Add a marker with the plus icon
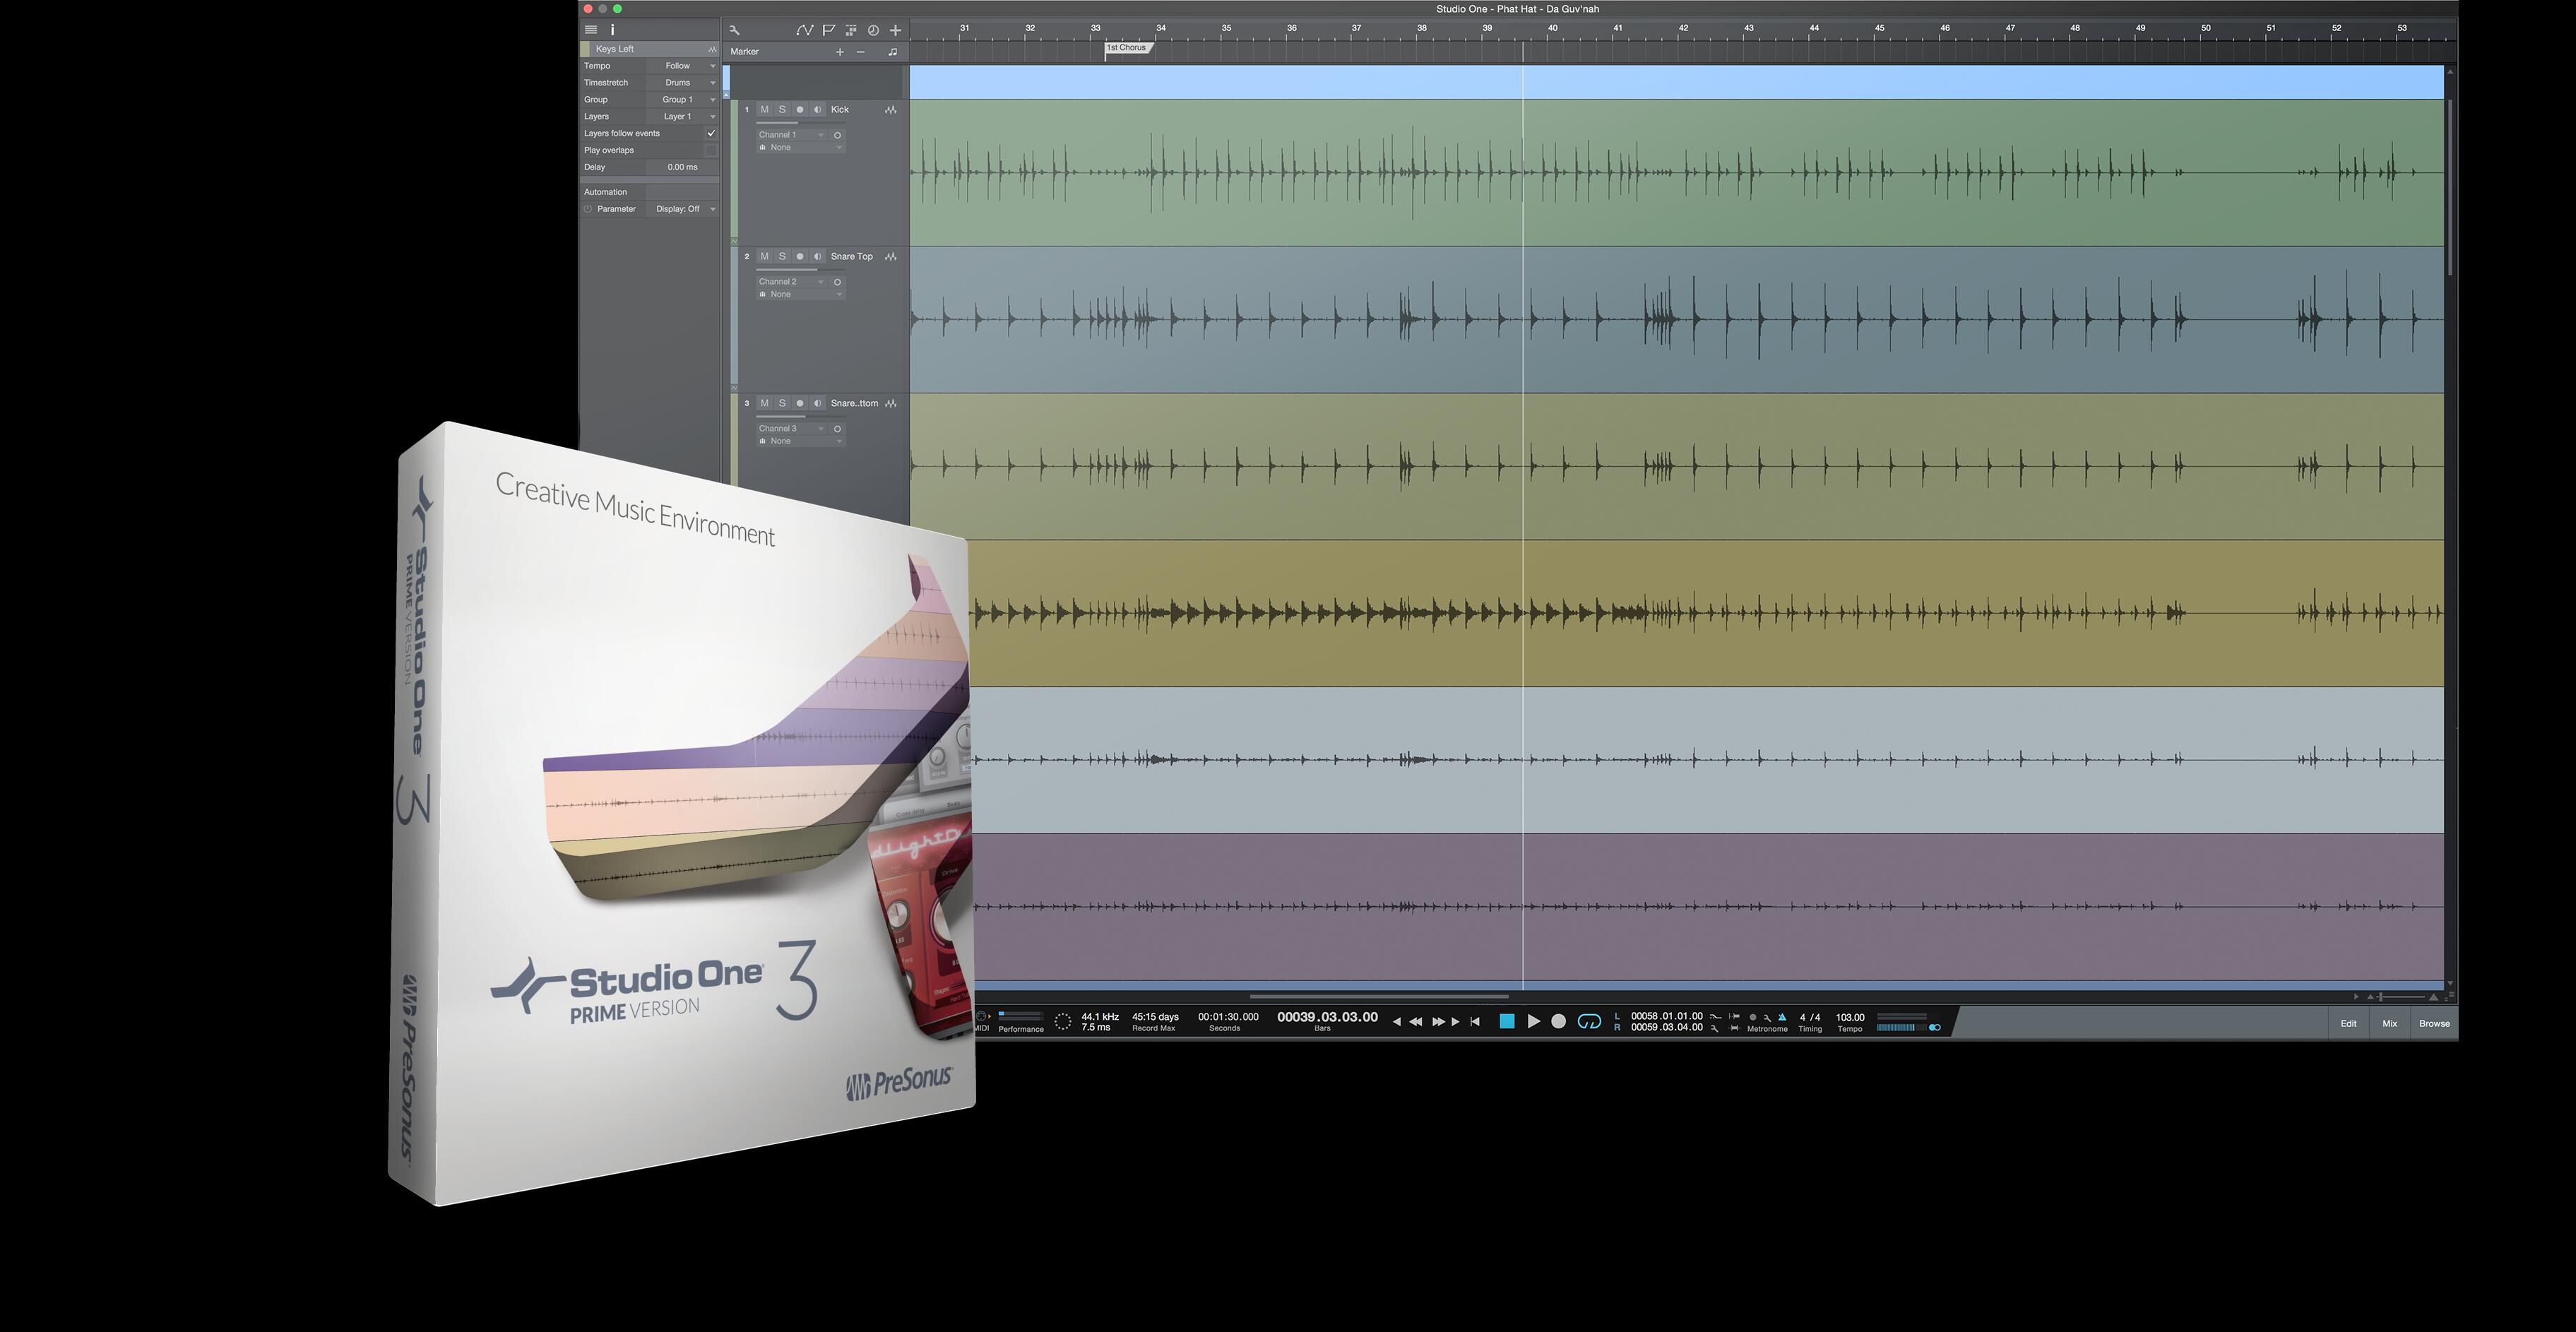This screenshot has width=2576, height=1332. coord(840,52)
